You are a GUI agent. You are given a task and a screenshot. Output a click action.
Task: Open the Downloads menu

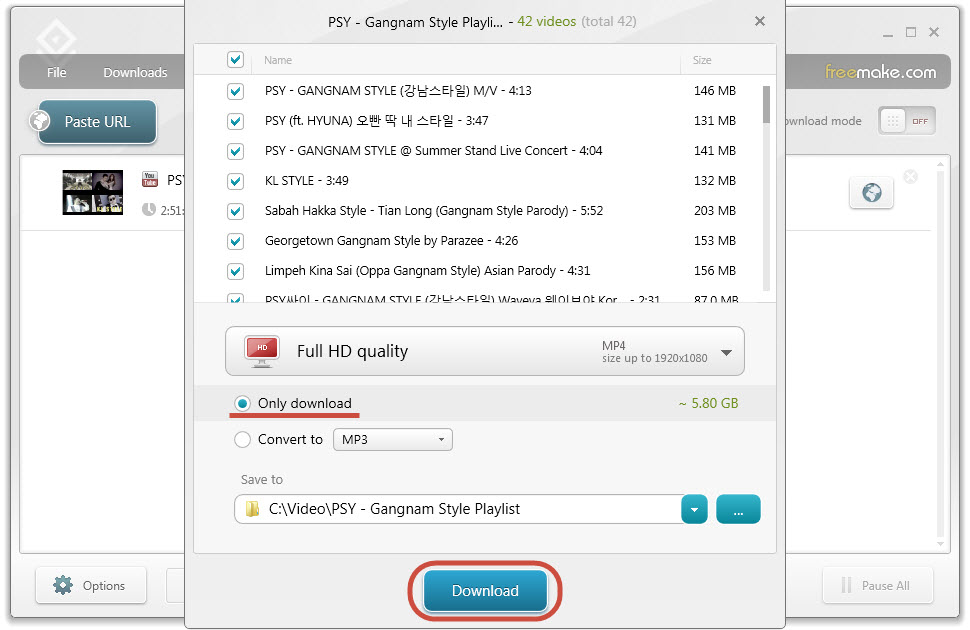click(135, 72)
